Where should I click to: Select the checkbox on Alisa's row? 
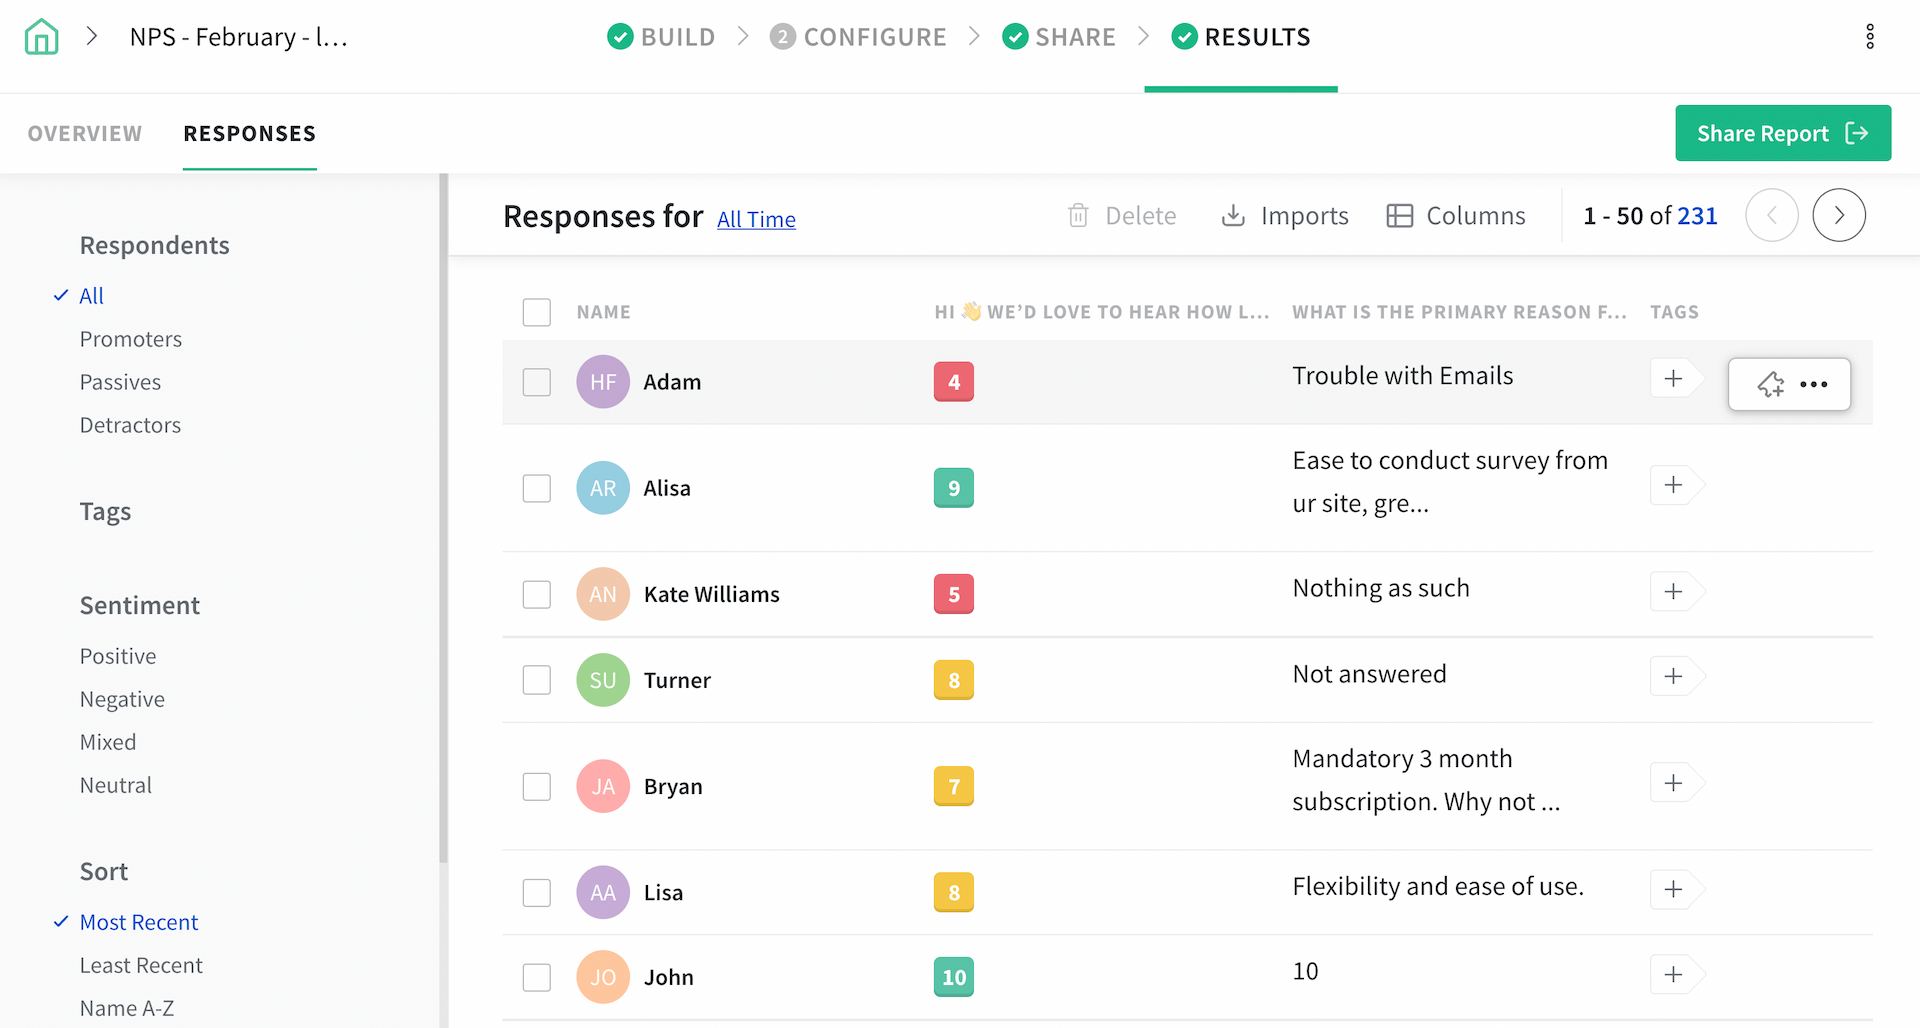point(537,488)
